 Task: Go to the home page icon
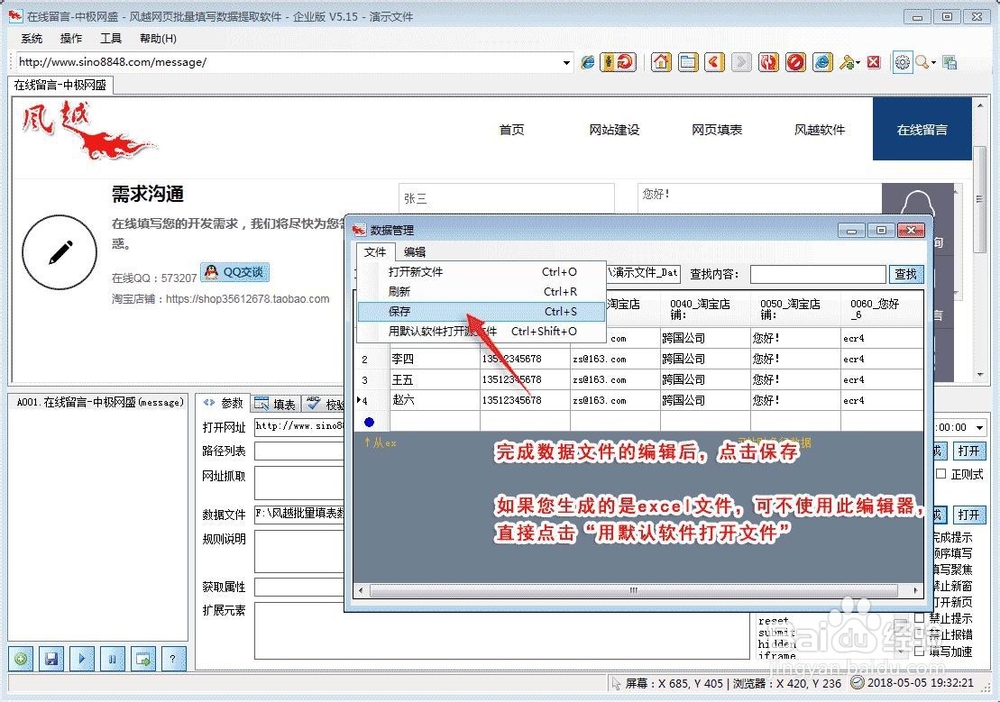(x=661, y=62)
